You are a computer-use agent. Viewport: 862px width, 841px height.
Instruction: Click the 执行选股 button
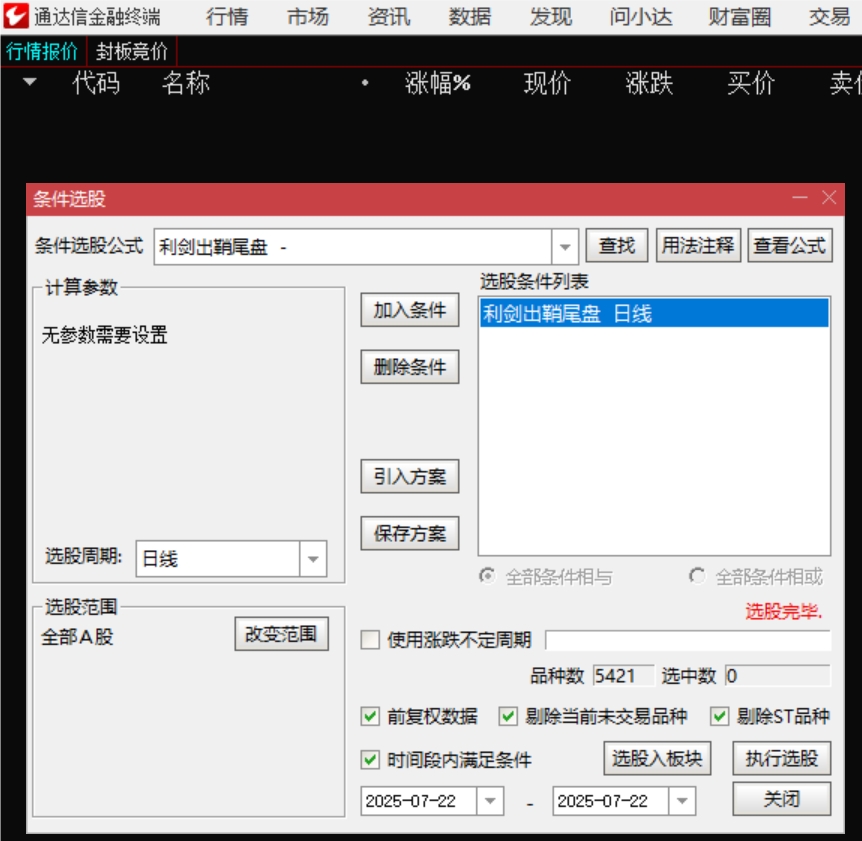(781, 759)
